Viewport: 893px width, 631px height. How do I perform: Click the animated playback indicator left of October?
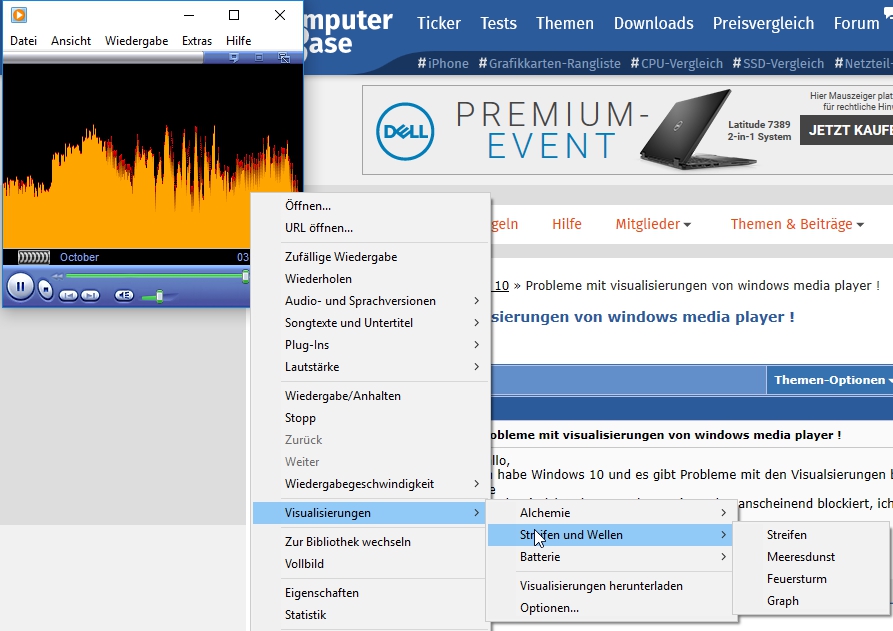pyautogui.click(x=34, y=257)
